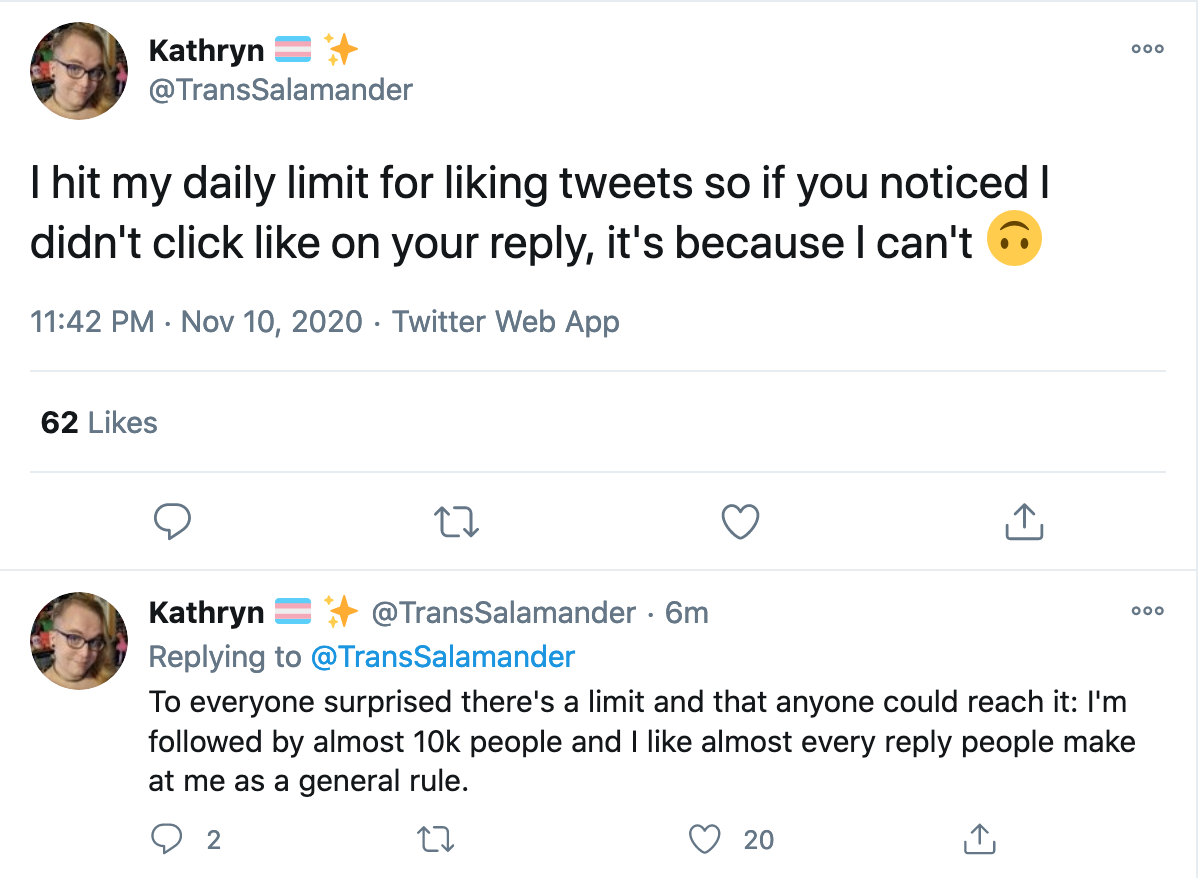Open the 6m timestamp on the reply

coord(687,612)
